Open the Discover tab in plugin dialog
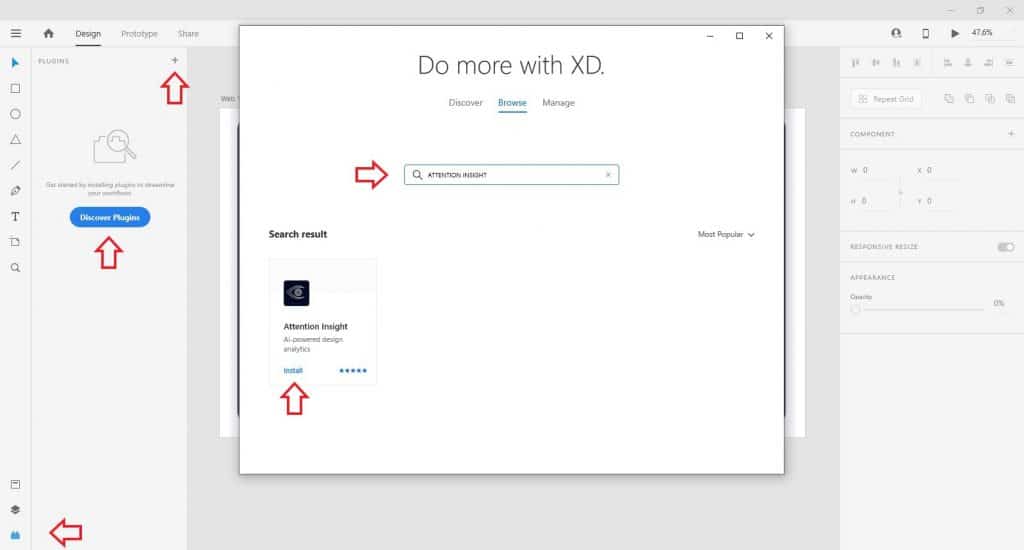Screen dimensions: 1024x550 466,103
